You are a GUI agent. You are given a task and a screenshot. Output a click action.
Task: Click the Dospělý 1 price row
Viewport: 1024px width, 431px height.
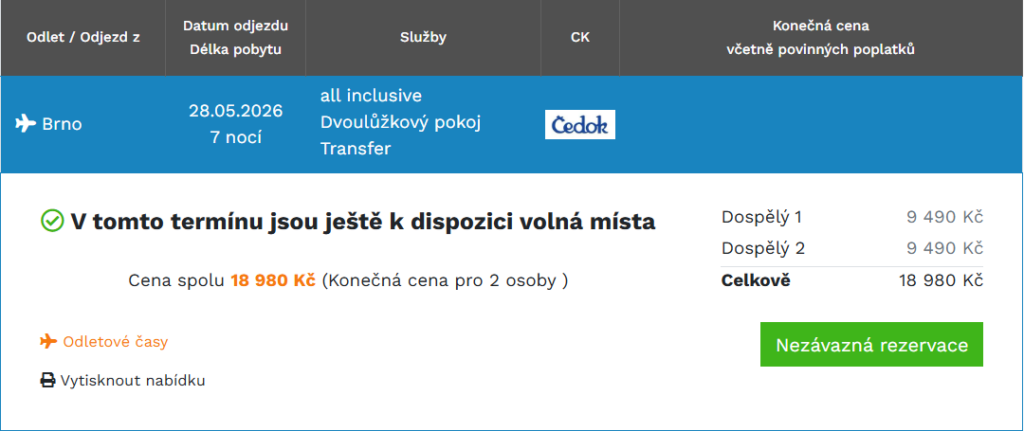(852, 217)
